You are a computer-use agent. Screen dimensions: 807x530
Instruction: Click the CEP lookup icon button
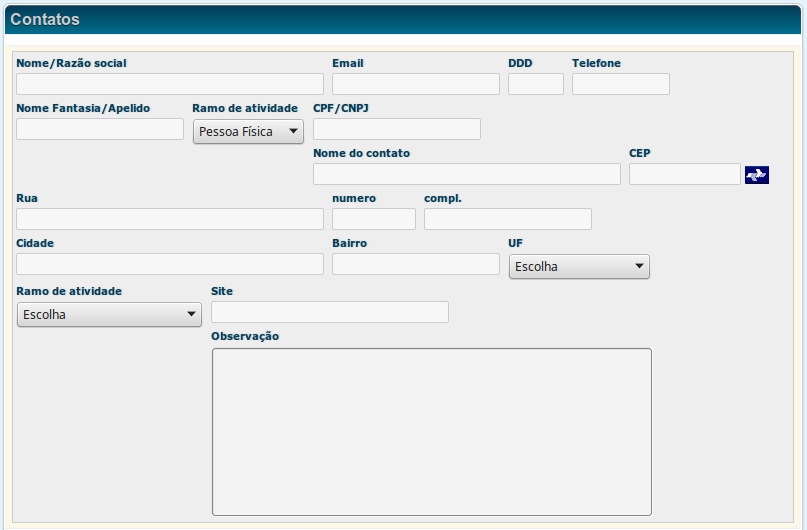click(x=756, y=175)
